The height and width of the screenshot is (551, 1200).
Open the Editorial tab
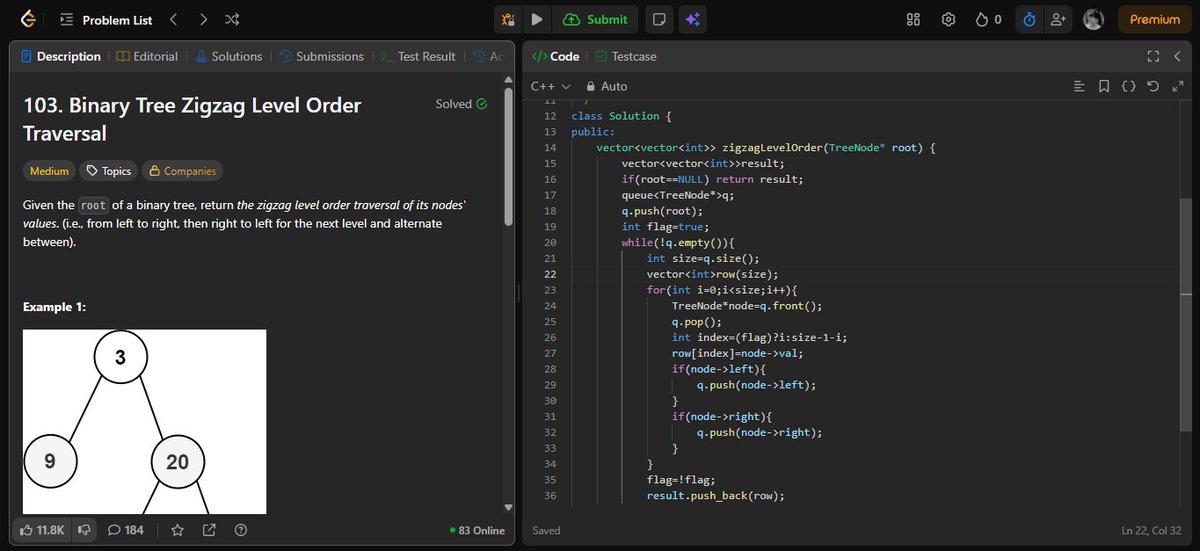tap(147, 56)
